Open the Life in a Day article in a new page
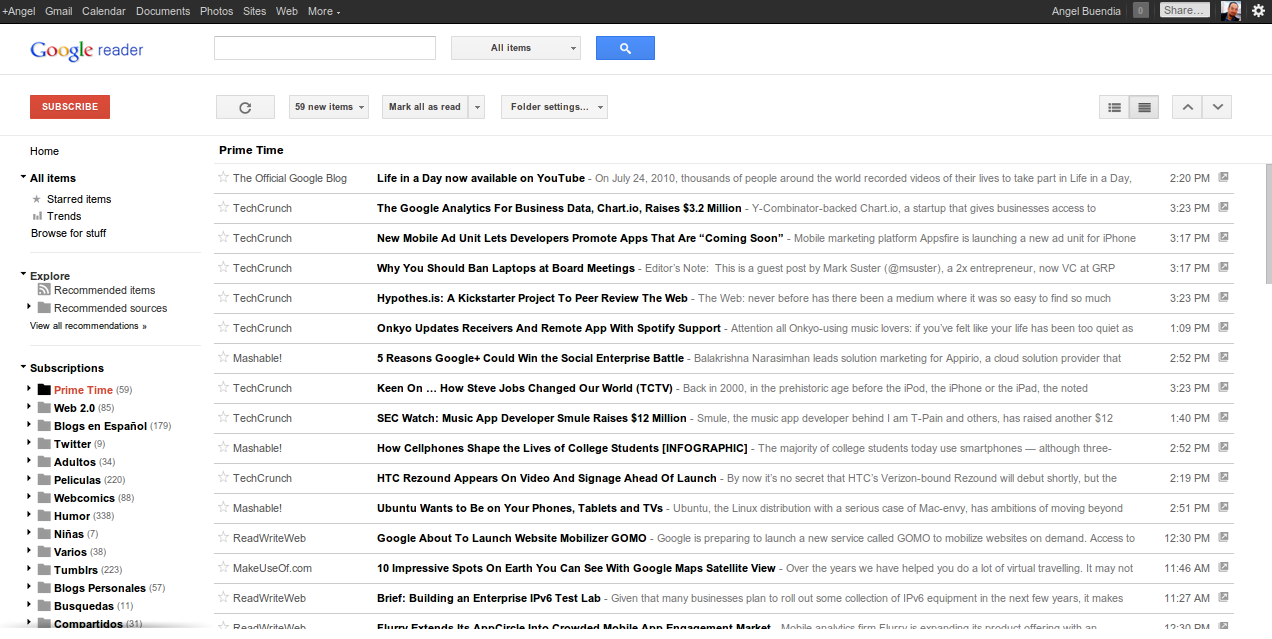The width and height of the screenshot is (1272, 639). 1223,178
